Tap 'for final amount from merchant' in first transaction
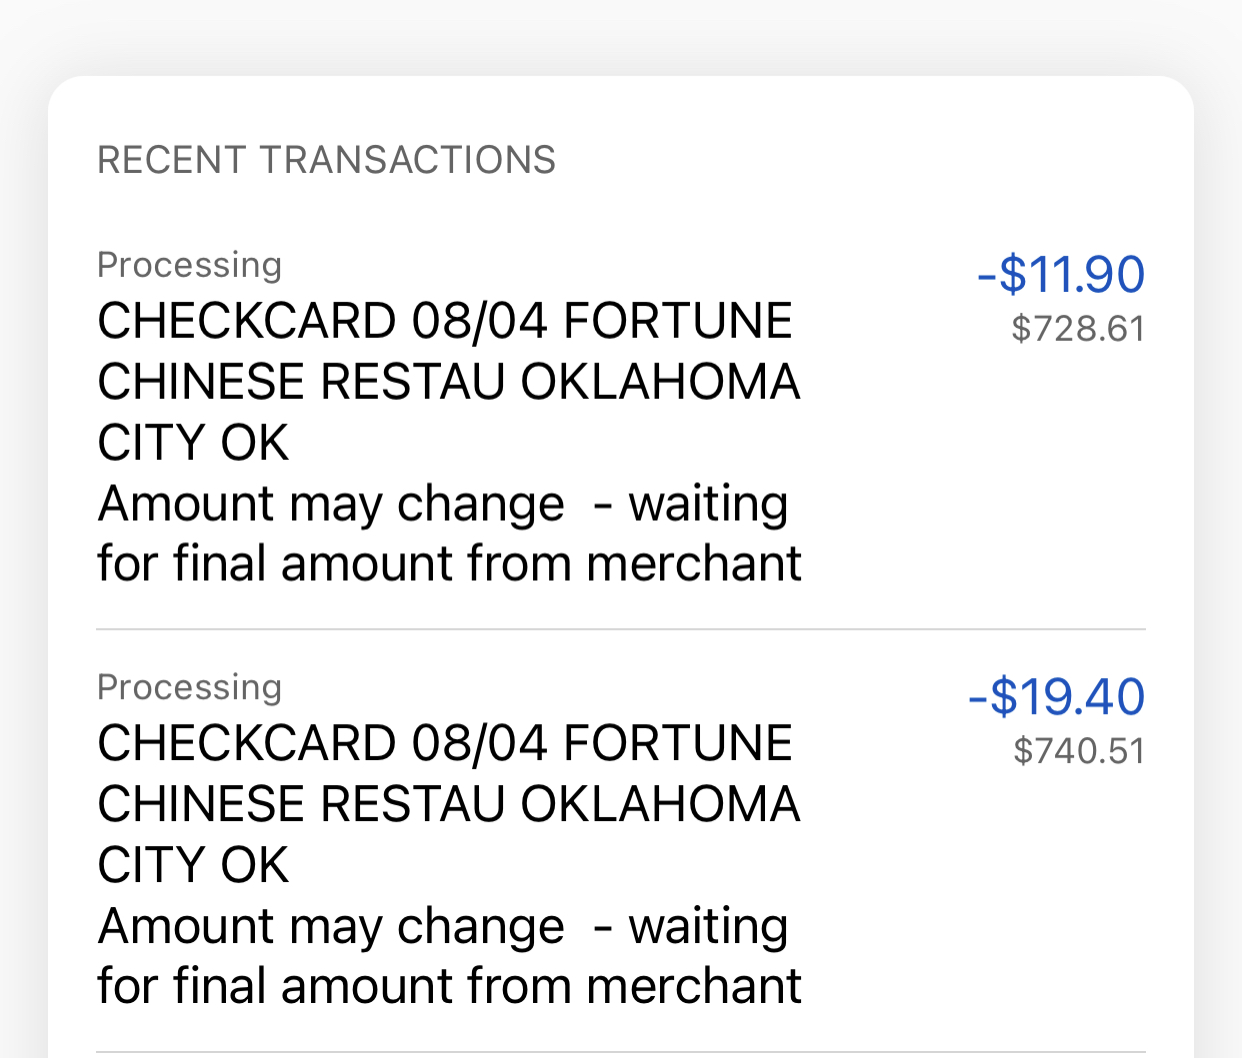 point(448,563)
